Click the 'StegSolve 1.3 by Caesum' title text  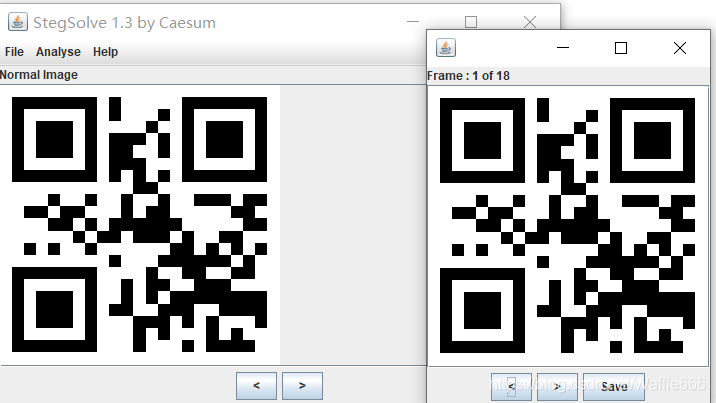click(x=124, y=22)
